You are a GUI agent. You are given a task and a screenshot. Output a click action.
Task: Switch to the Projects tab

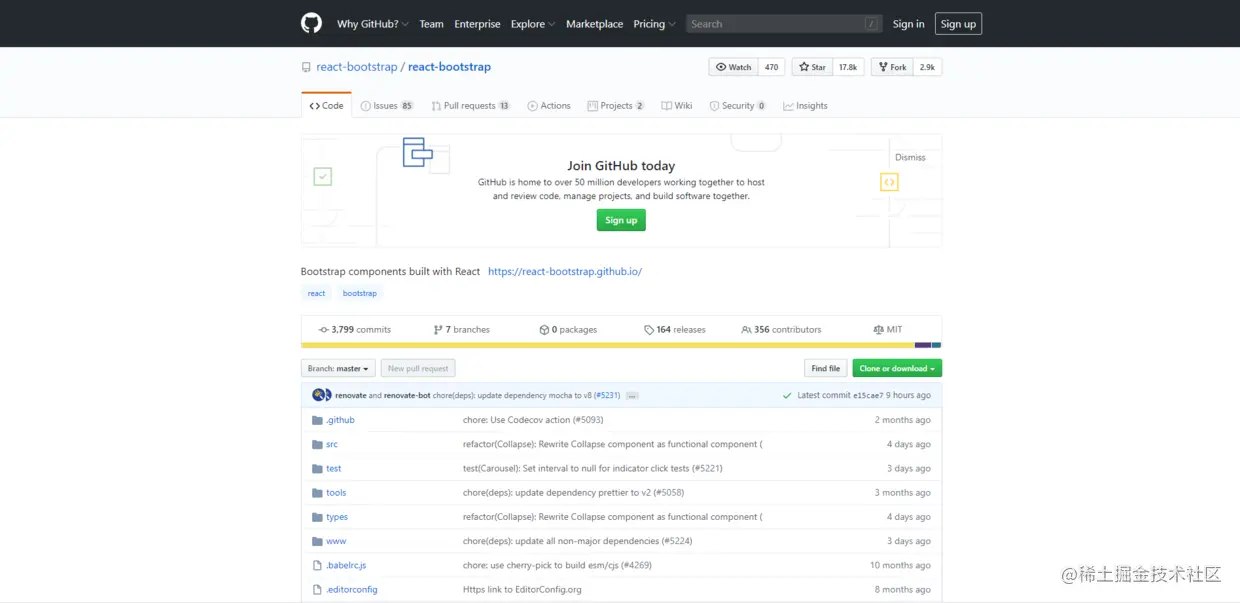click(616, 106)
